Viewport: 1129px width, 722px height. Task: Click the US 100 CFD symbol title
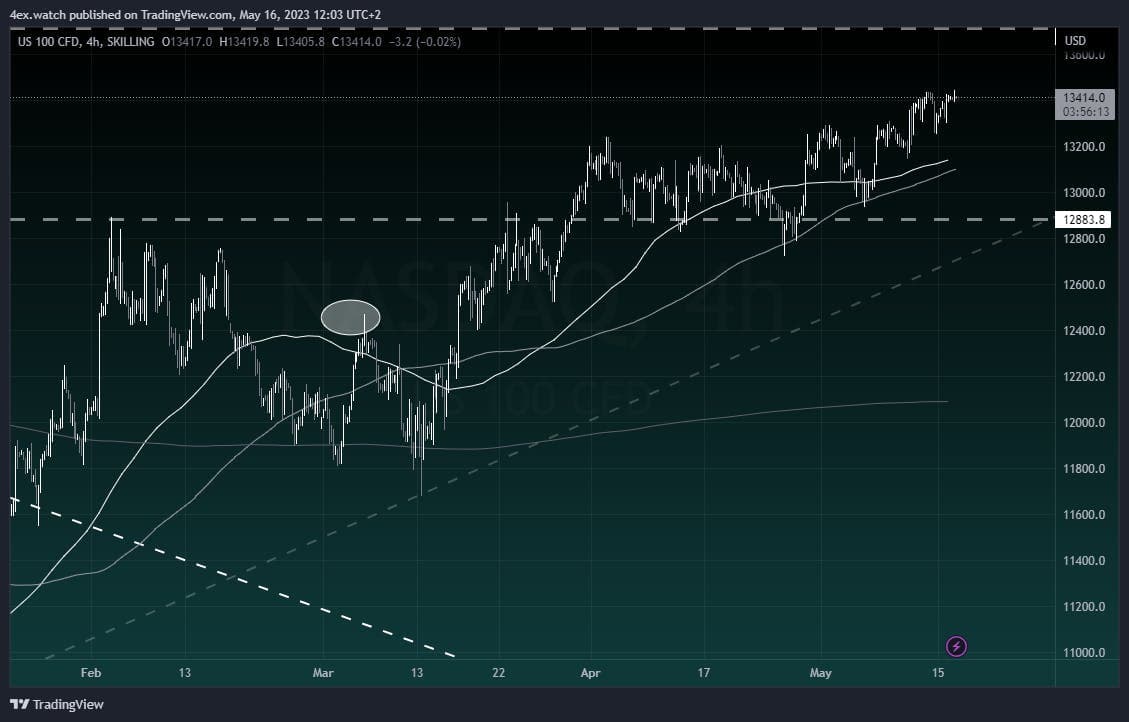tap(49, 42)
